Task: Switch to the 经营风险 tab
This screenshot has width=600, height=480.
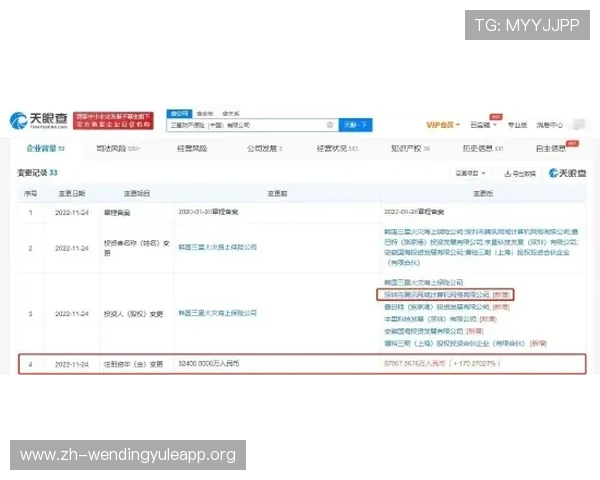Action: [x=192, y=149]
